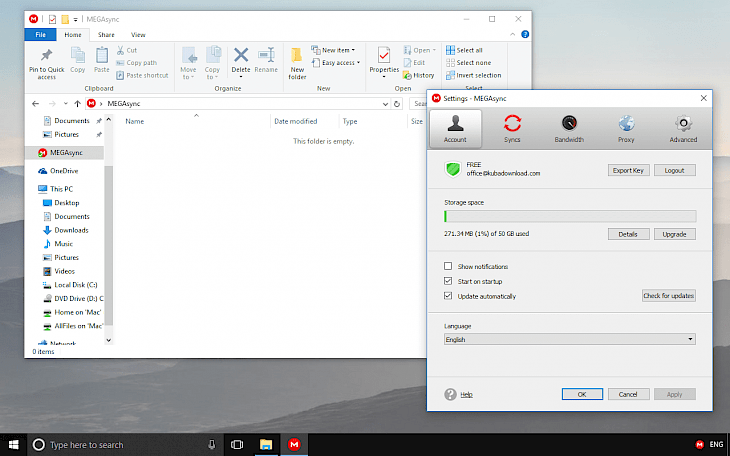Click Cut in the Clipboard group

(127, 50)
